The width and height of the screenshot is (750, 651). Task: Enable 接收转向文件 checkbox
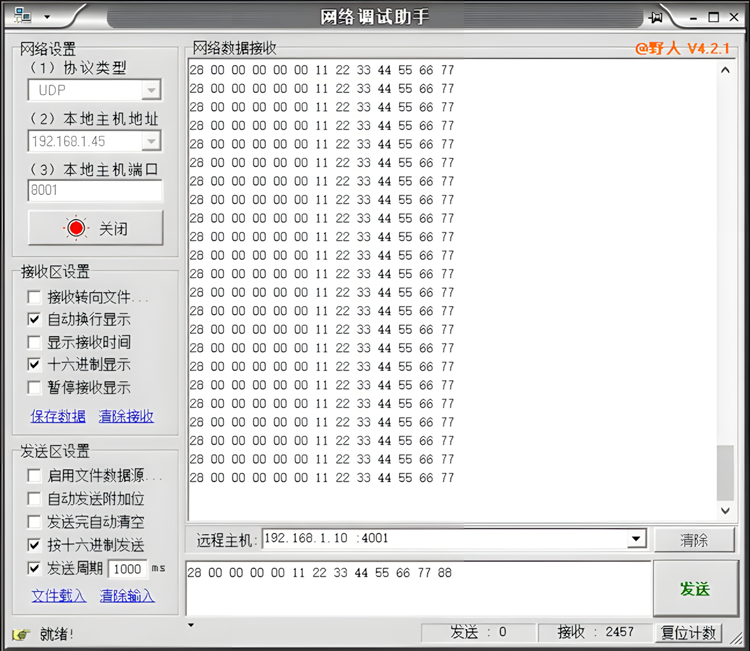click(x=35, y=297)
